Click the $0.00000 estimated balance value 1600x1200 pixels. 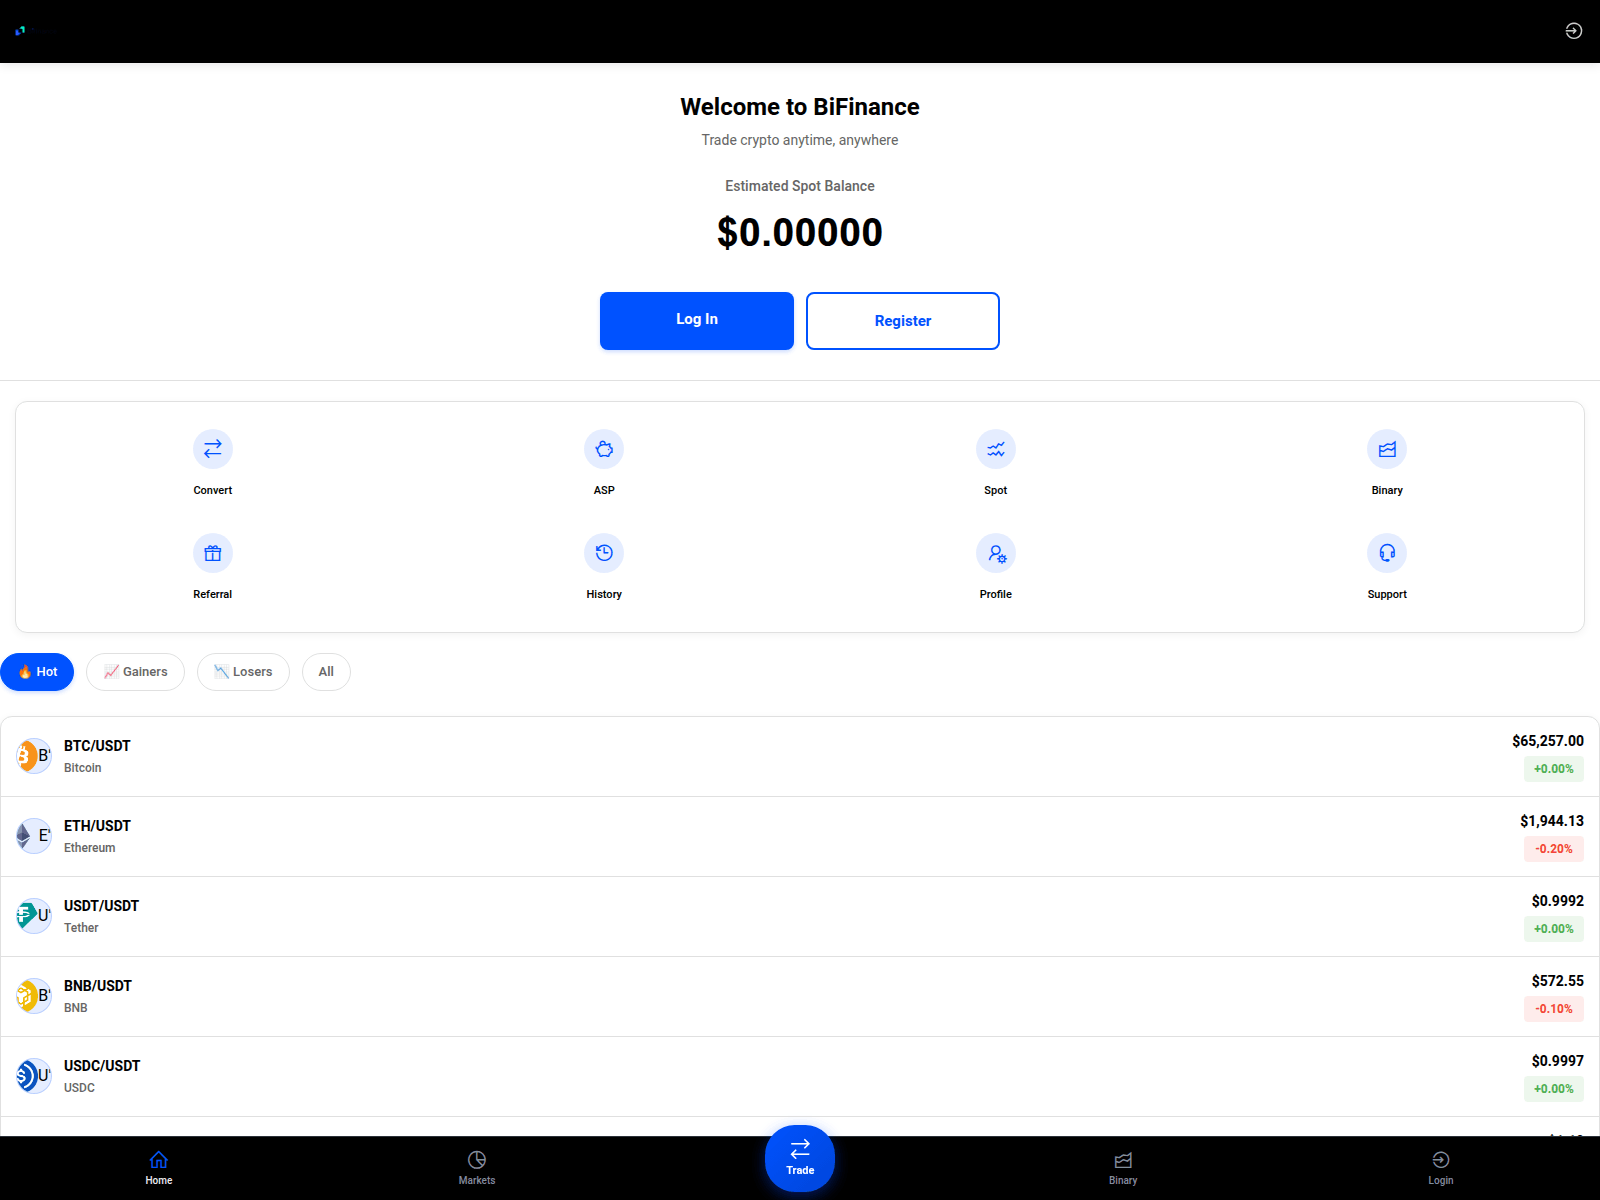(x=800, y=232)
